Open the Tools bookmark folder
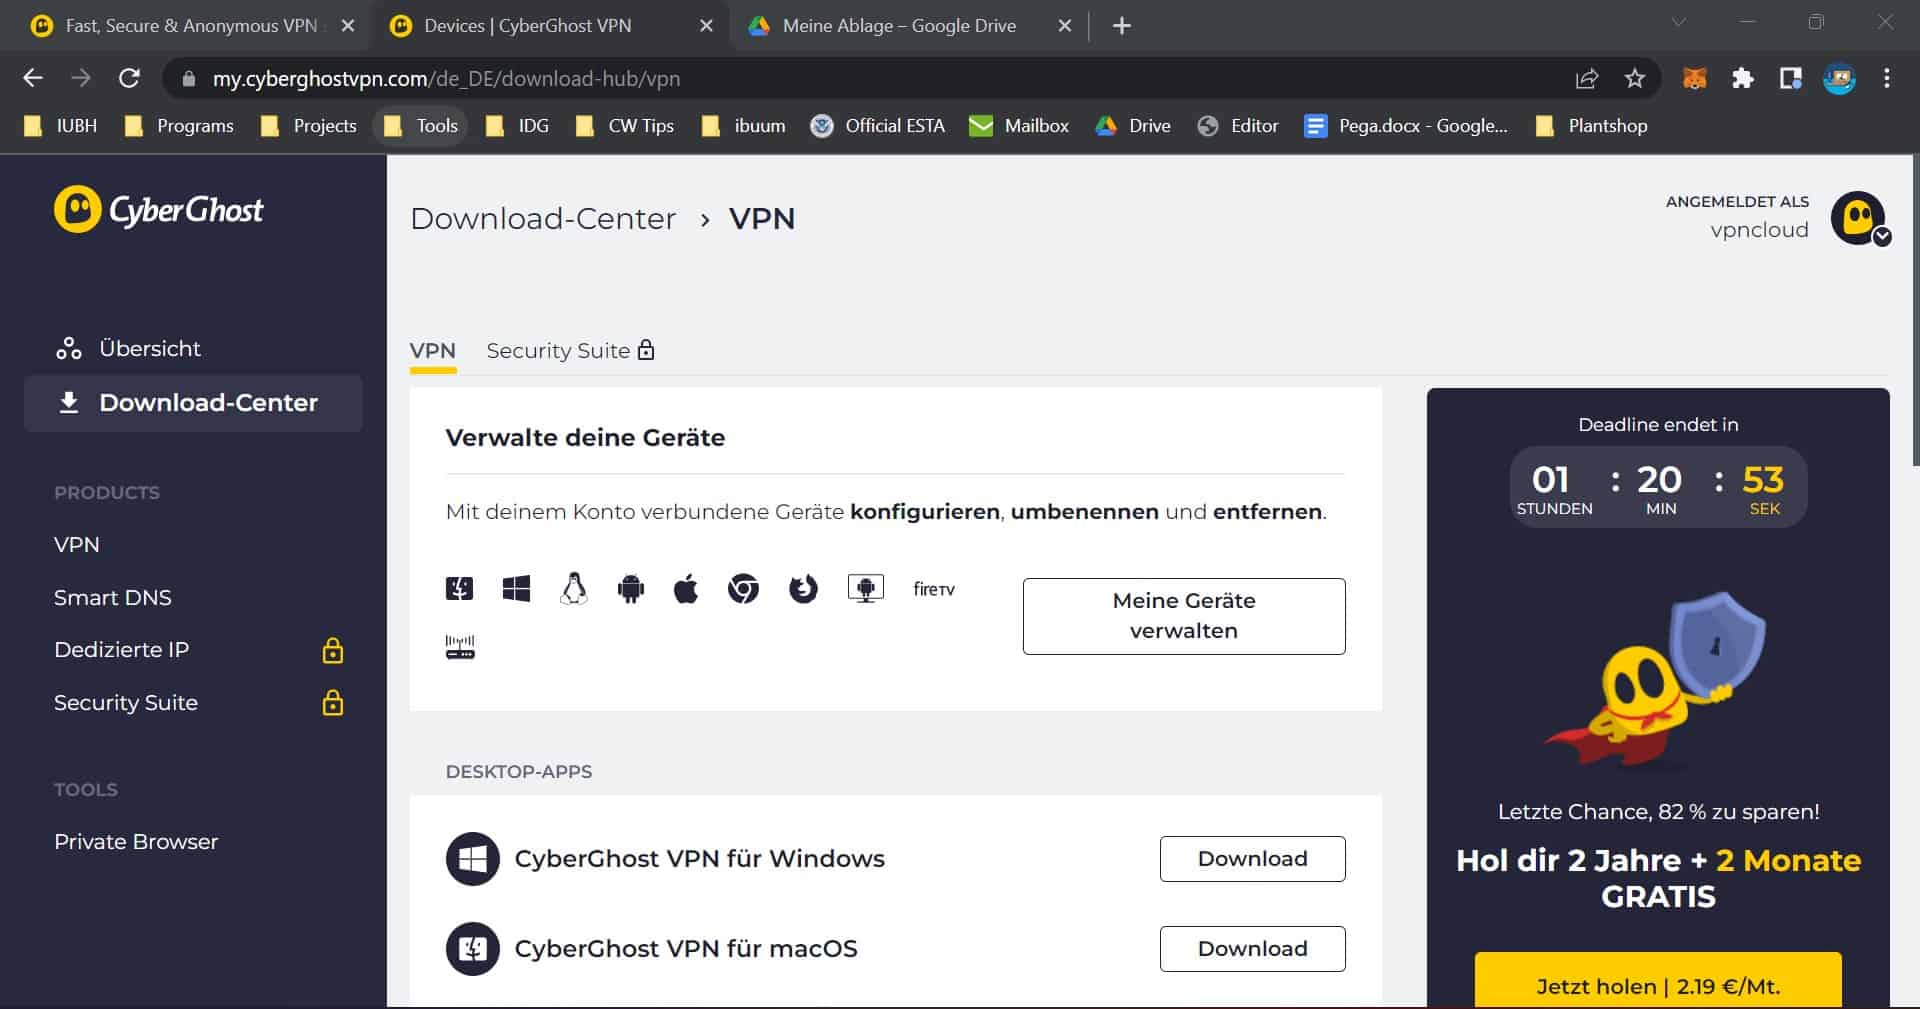The image size is (1920, 1009). [420, 126]
